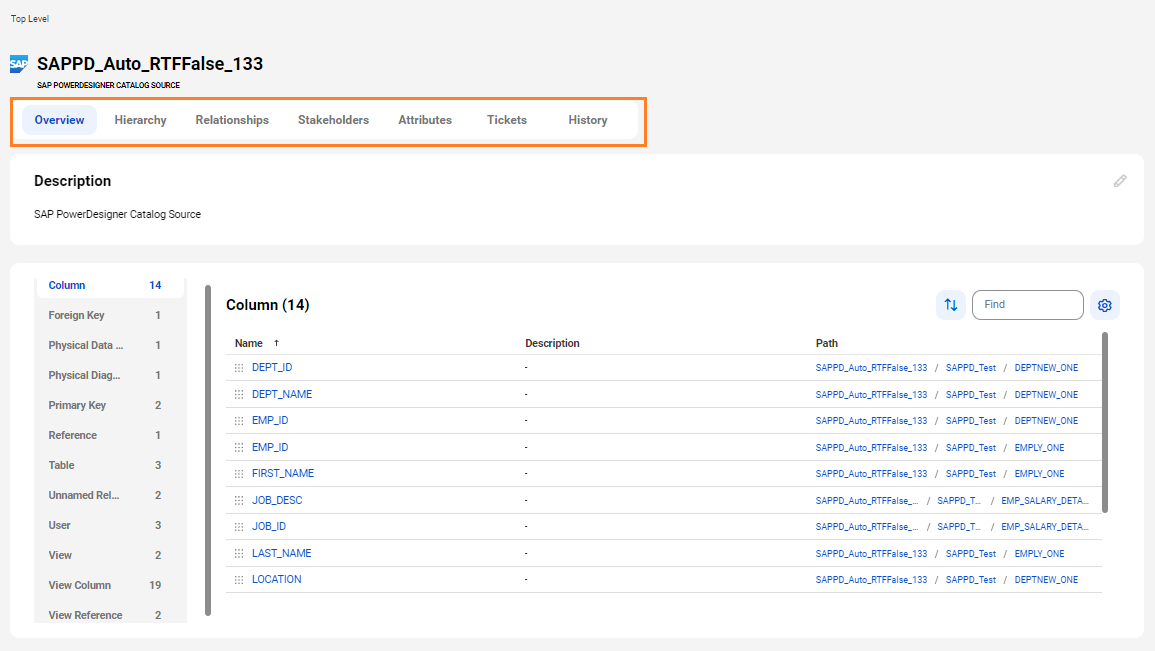The height and width of the screenshot is (651, 1155).
Task: Open the Attributes tab
Action: (x=425, y=120)
